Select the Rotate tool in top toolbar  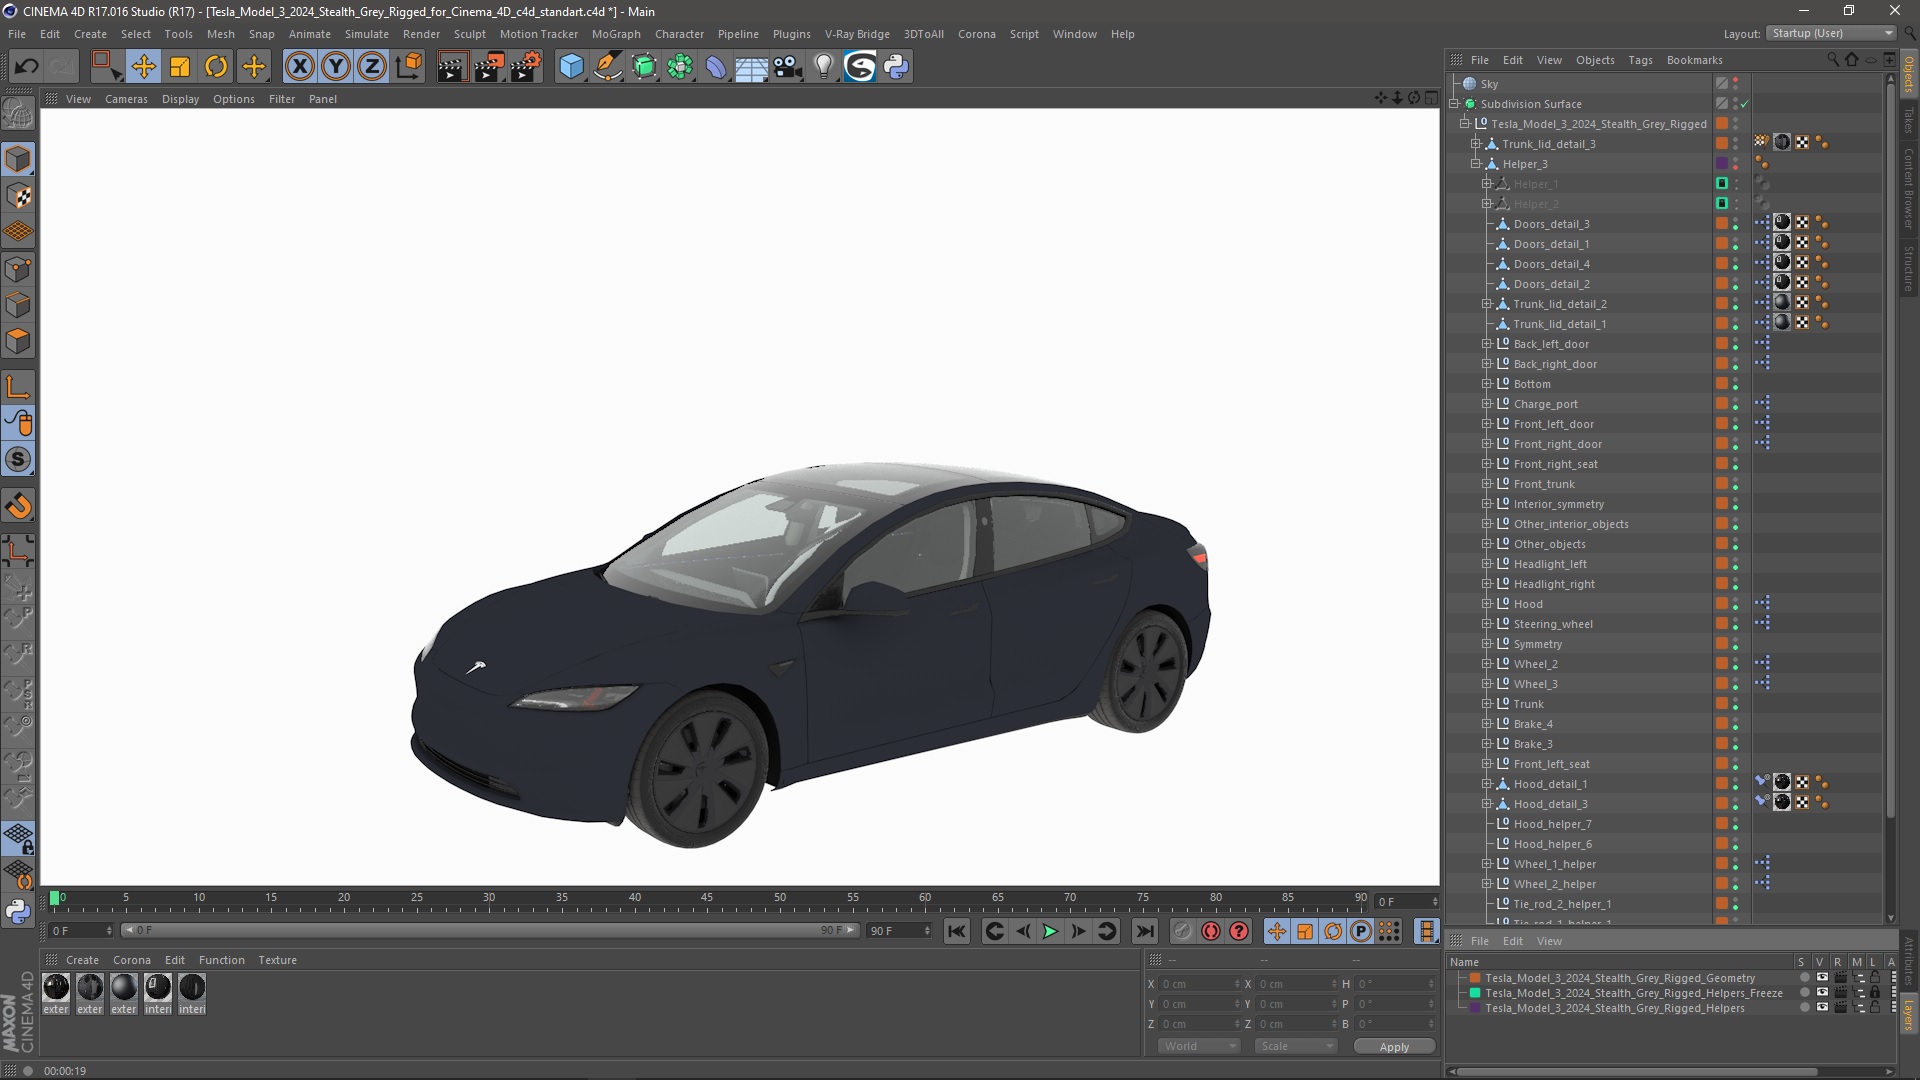point(216,67)
